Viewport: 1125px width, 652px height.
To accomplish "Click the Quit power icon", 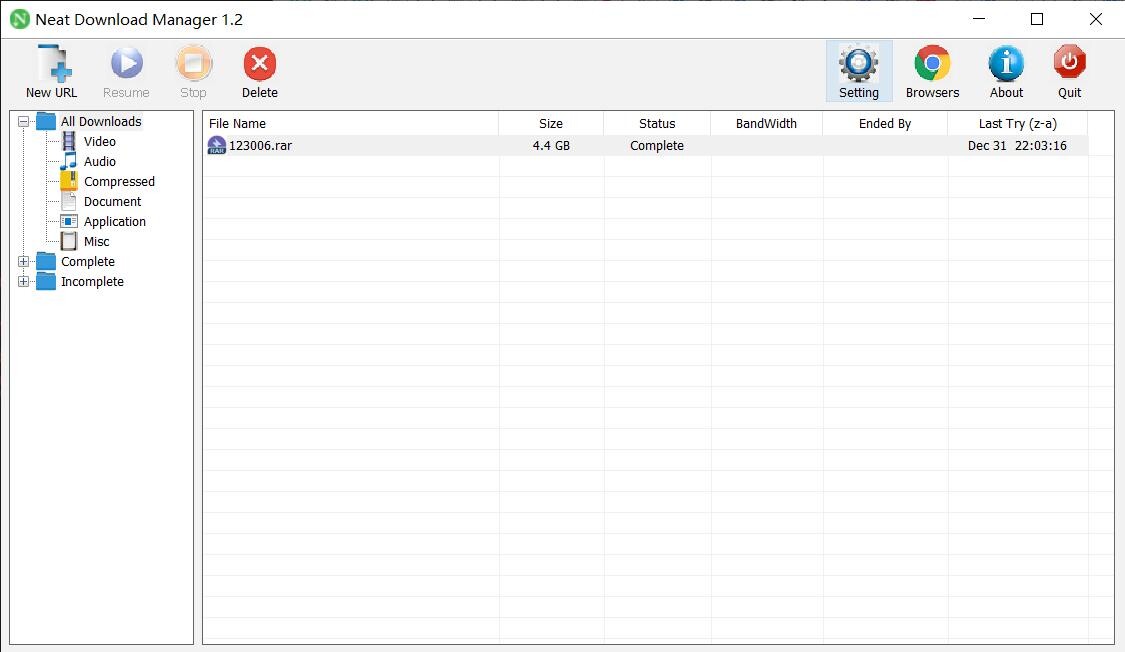I will 1069,64.
